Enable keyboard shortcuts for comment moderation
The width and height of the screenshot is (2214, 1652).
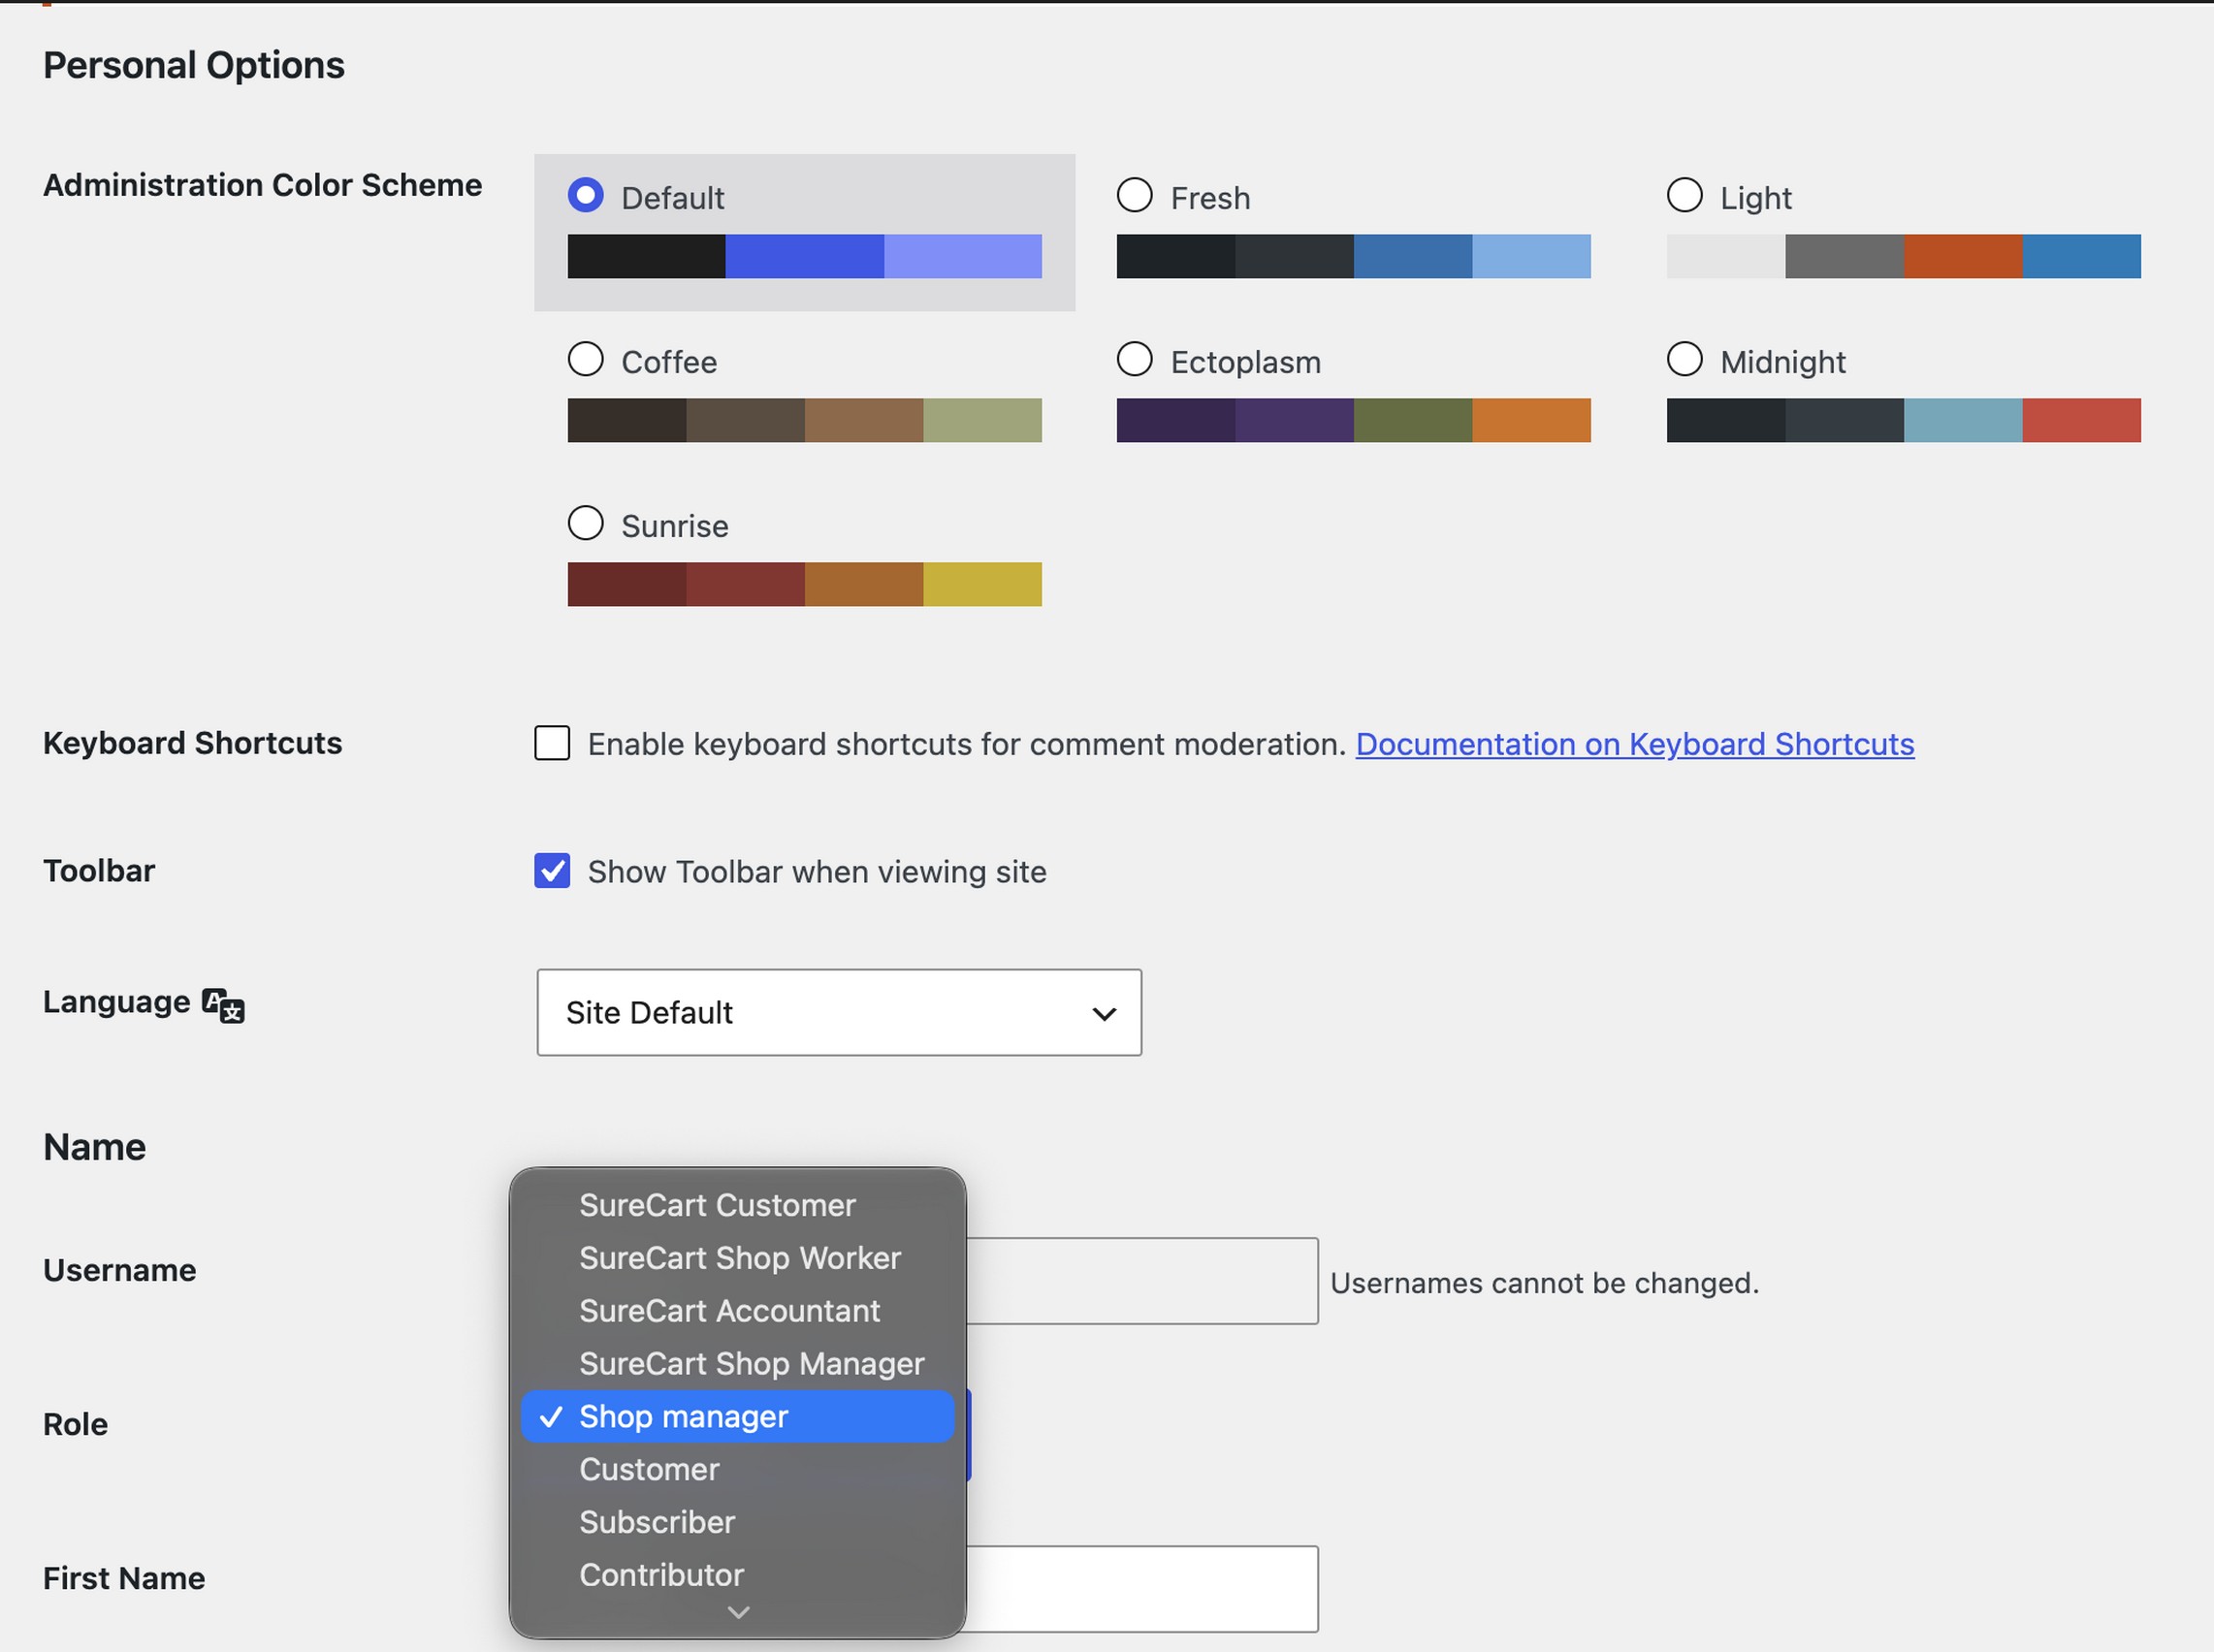click(x=552, y=744)
